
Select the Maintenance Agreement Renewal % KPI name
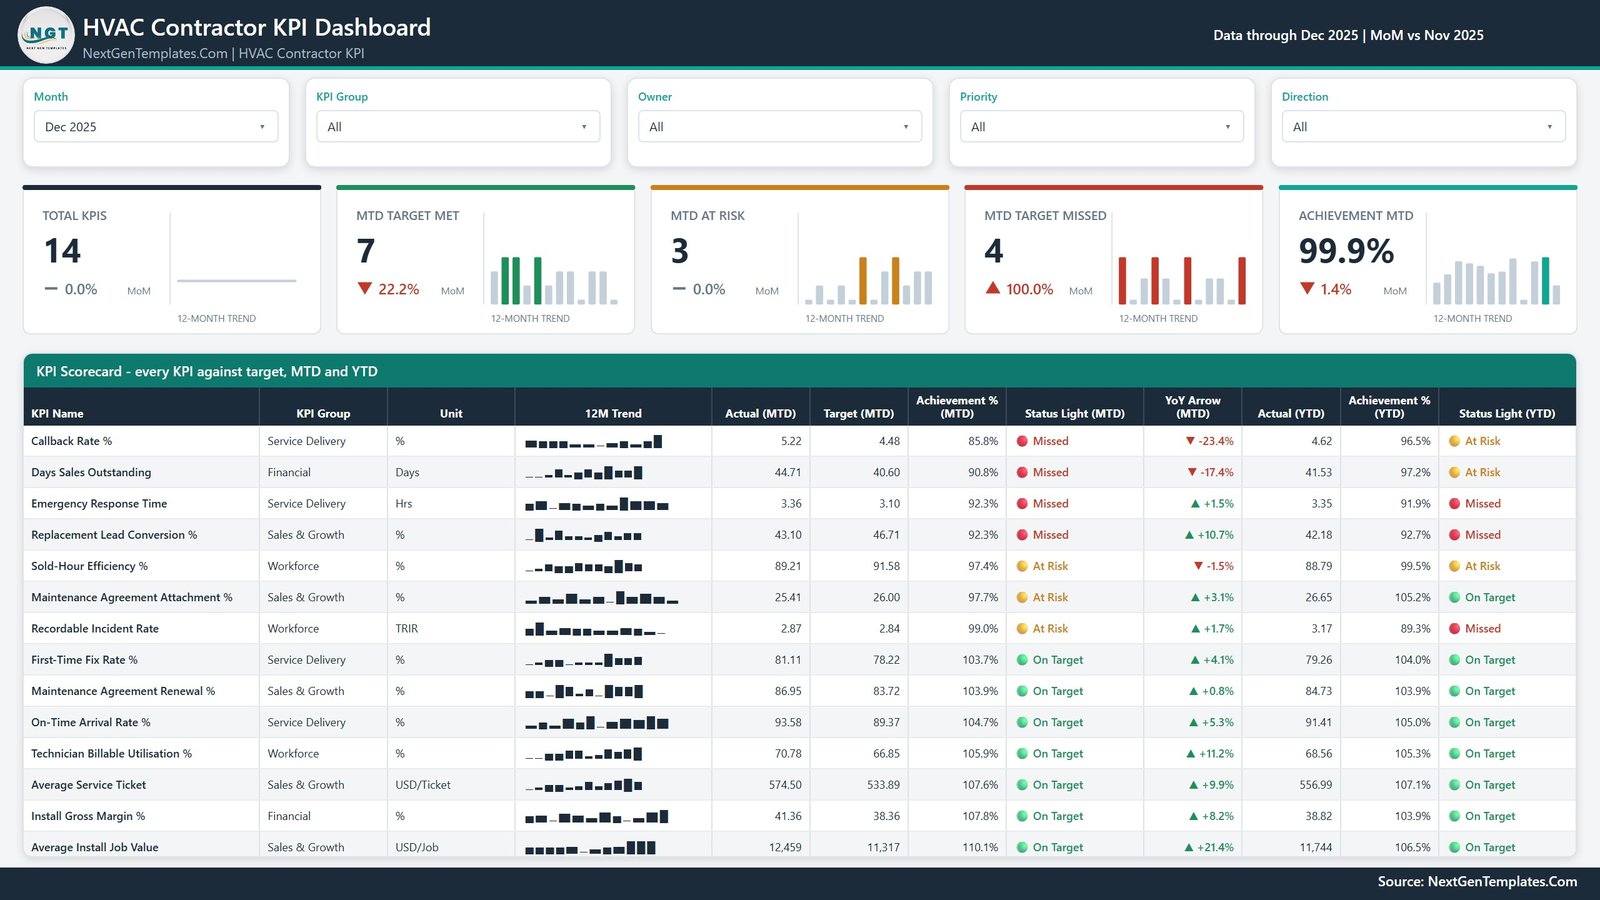coord(123,691)
